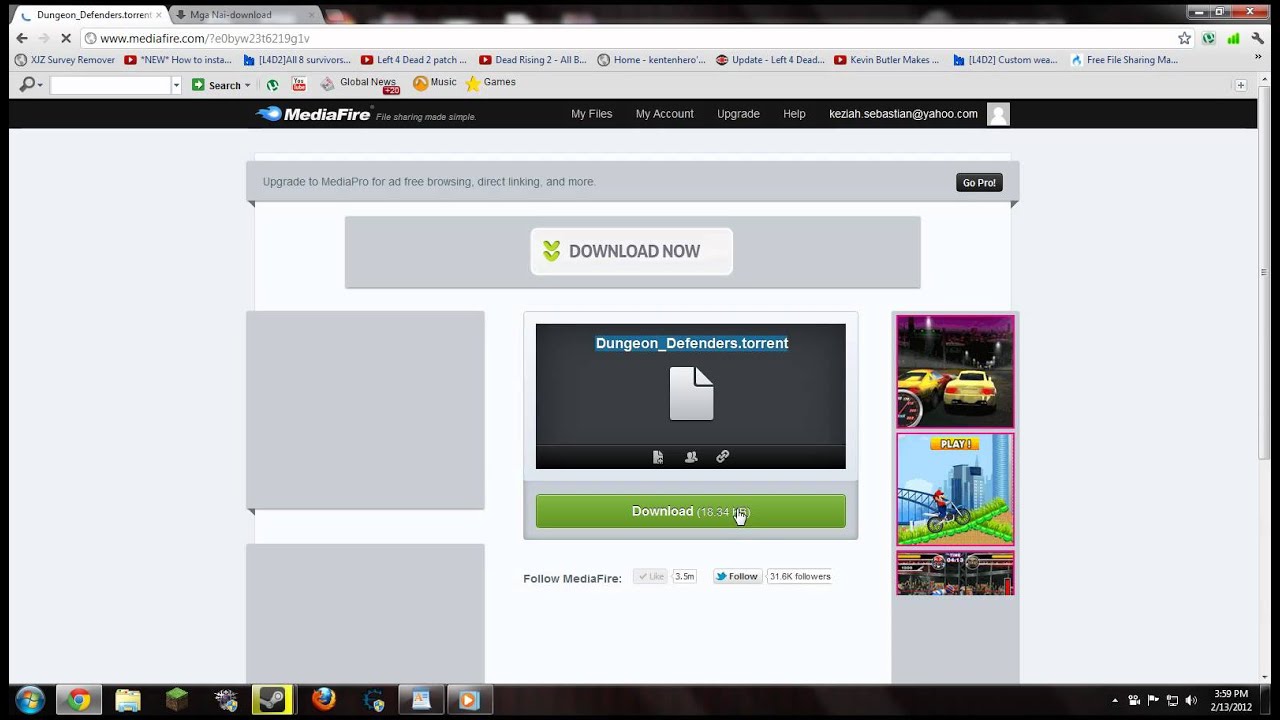Image resolution: width=1280 pixels, height=720 pixels.
Task: Click the green signal bars extension icon
Action: [1233, 38]
